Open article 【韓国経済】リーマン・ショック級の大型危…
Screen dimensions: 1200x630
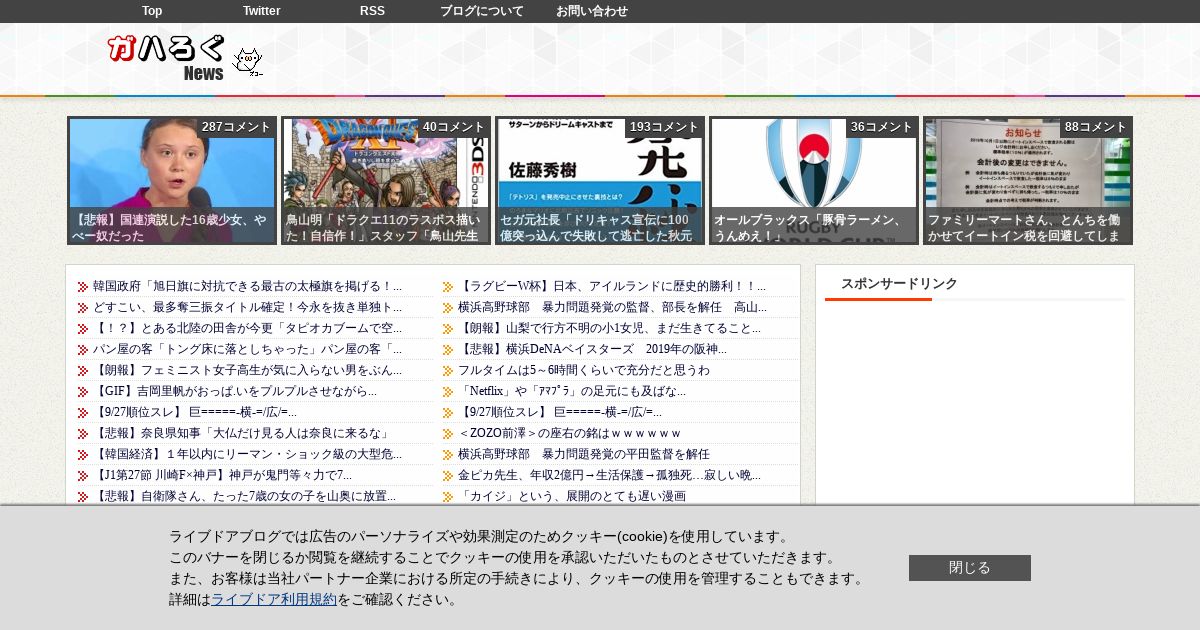pyautogui.click(x=247, y=454)
